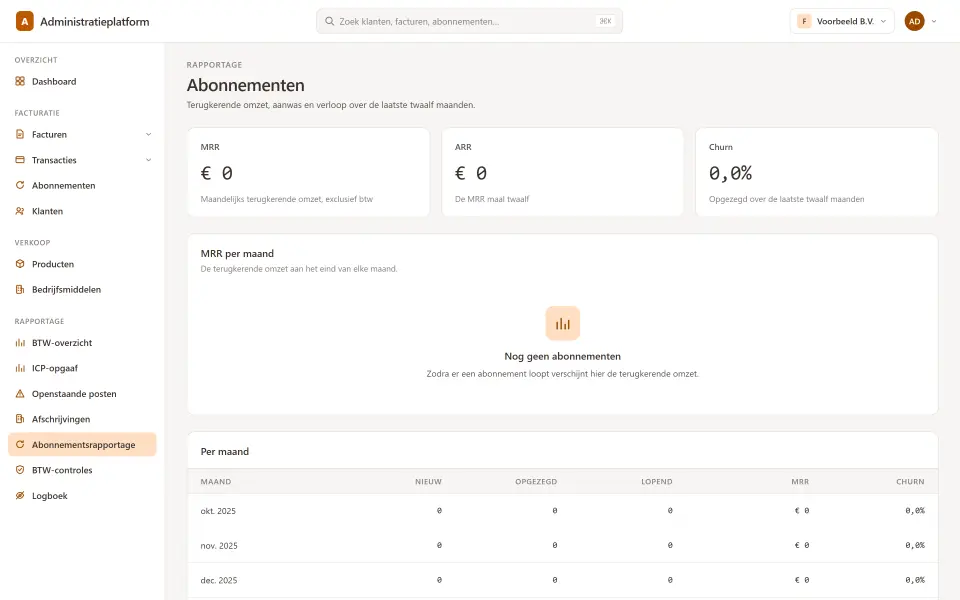Click the Logboek eye icon
The height and width of the screenshot is (600, 960).
(20, 496)
